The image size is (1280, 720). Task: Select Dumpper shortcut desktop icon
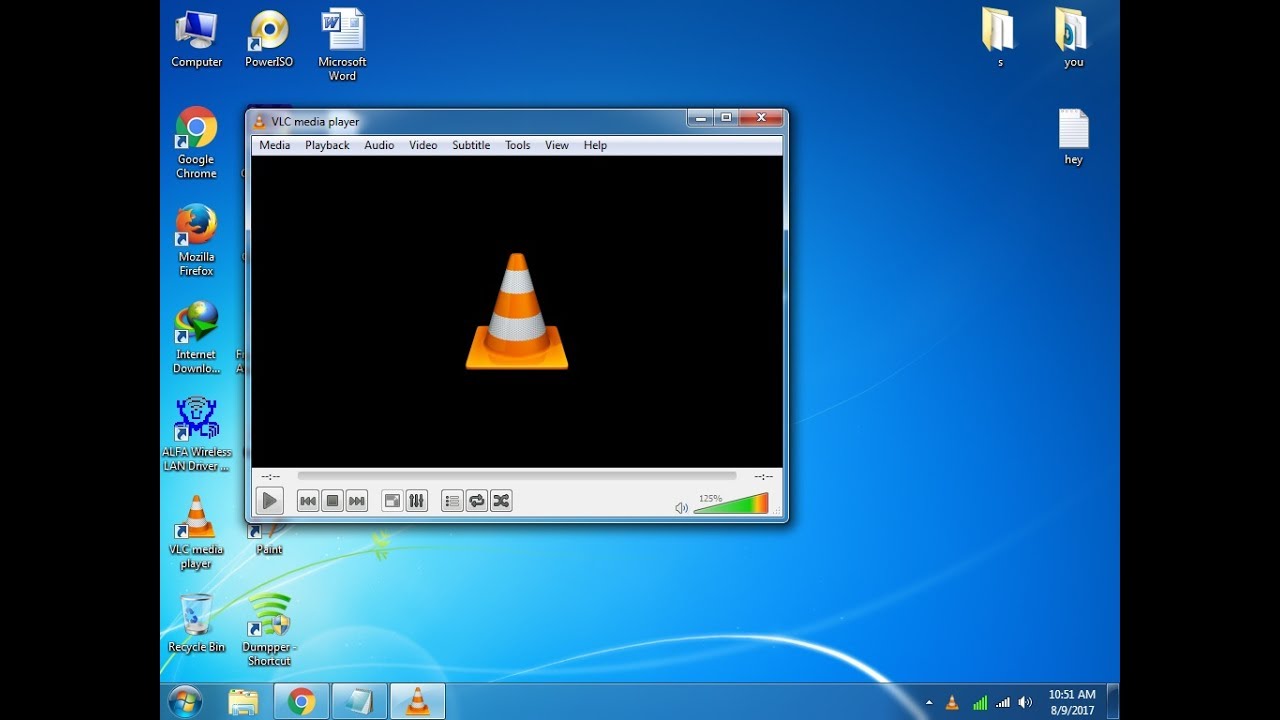click(269, 630)
